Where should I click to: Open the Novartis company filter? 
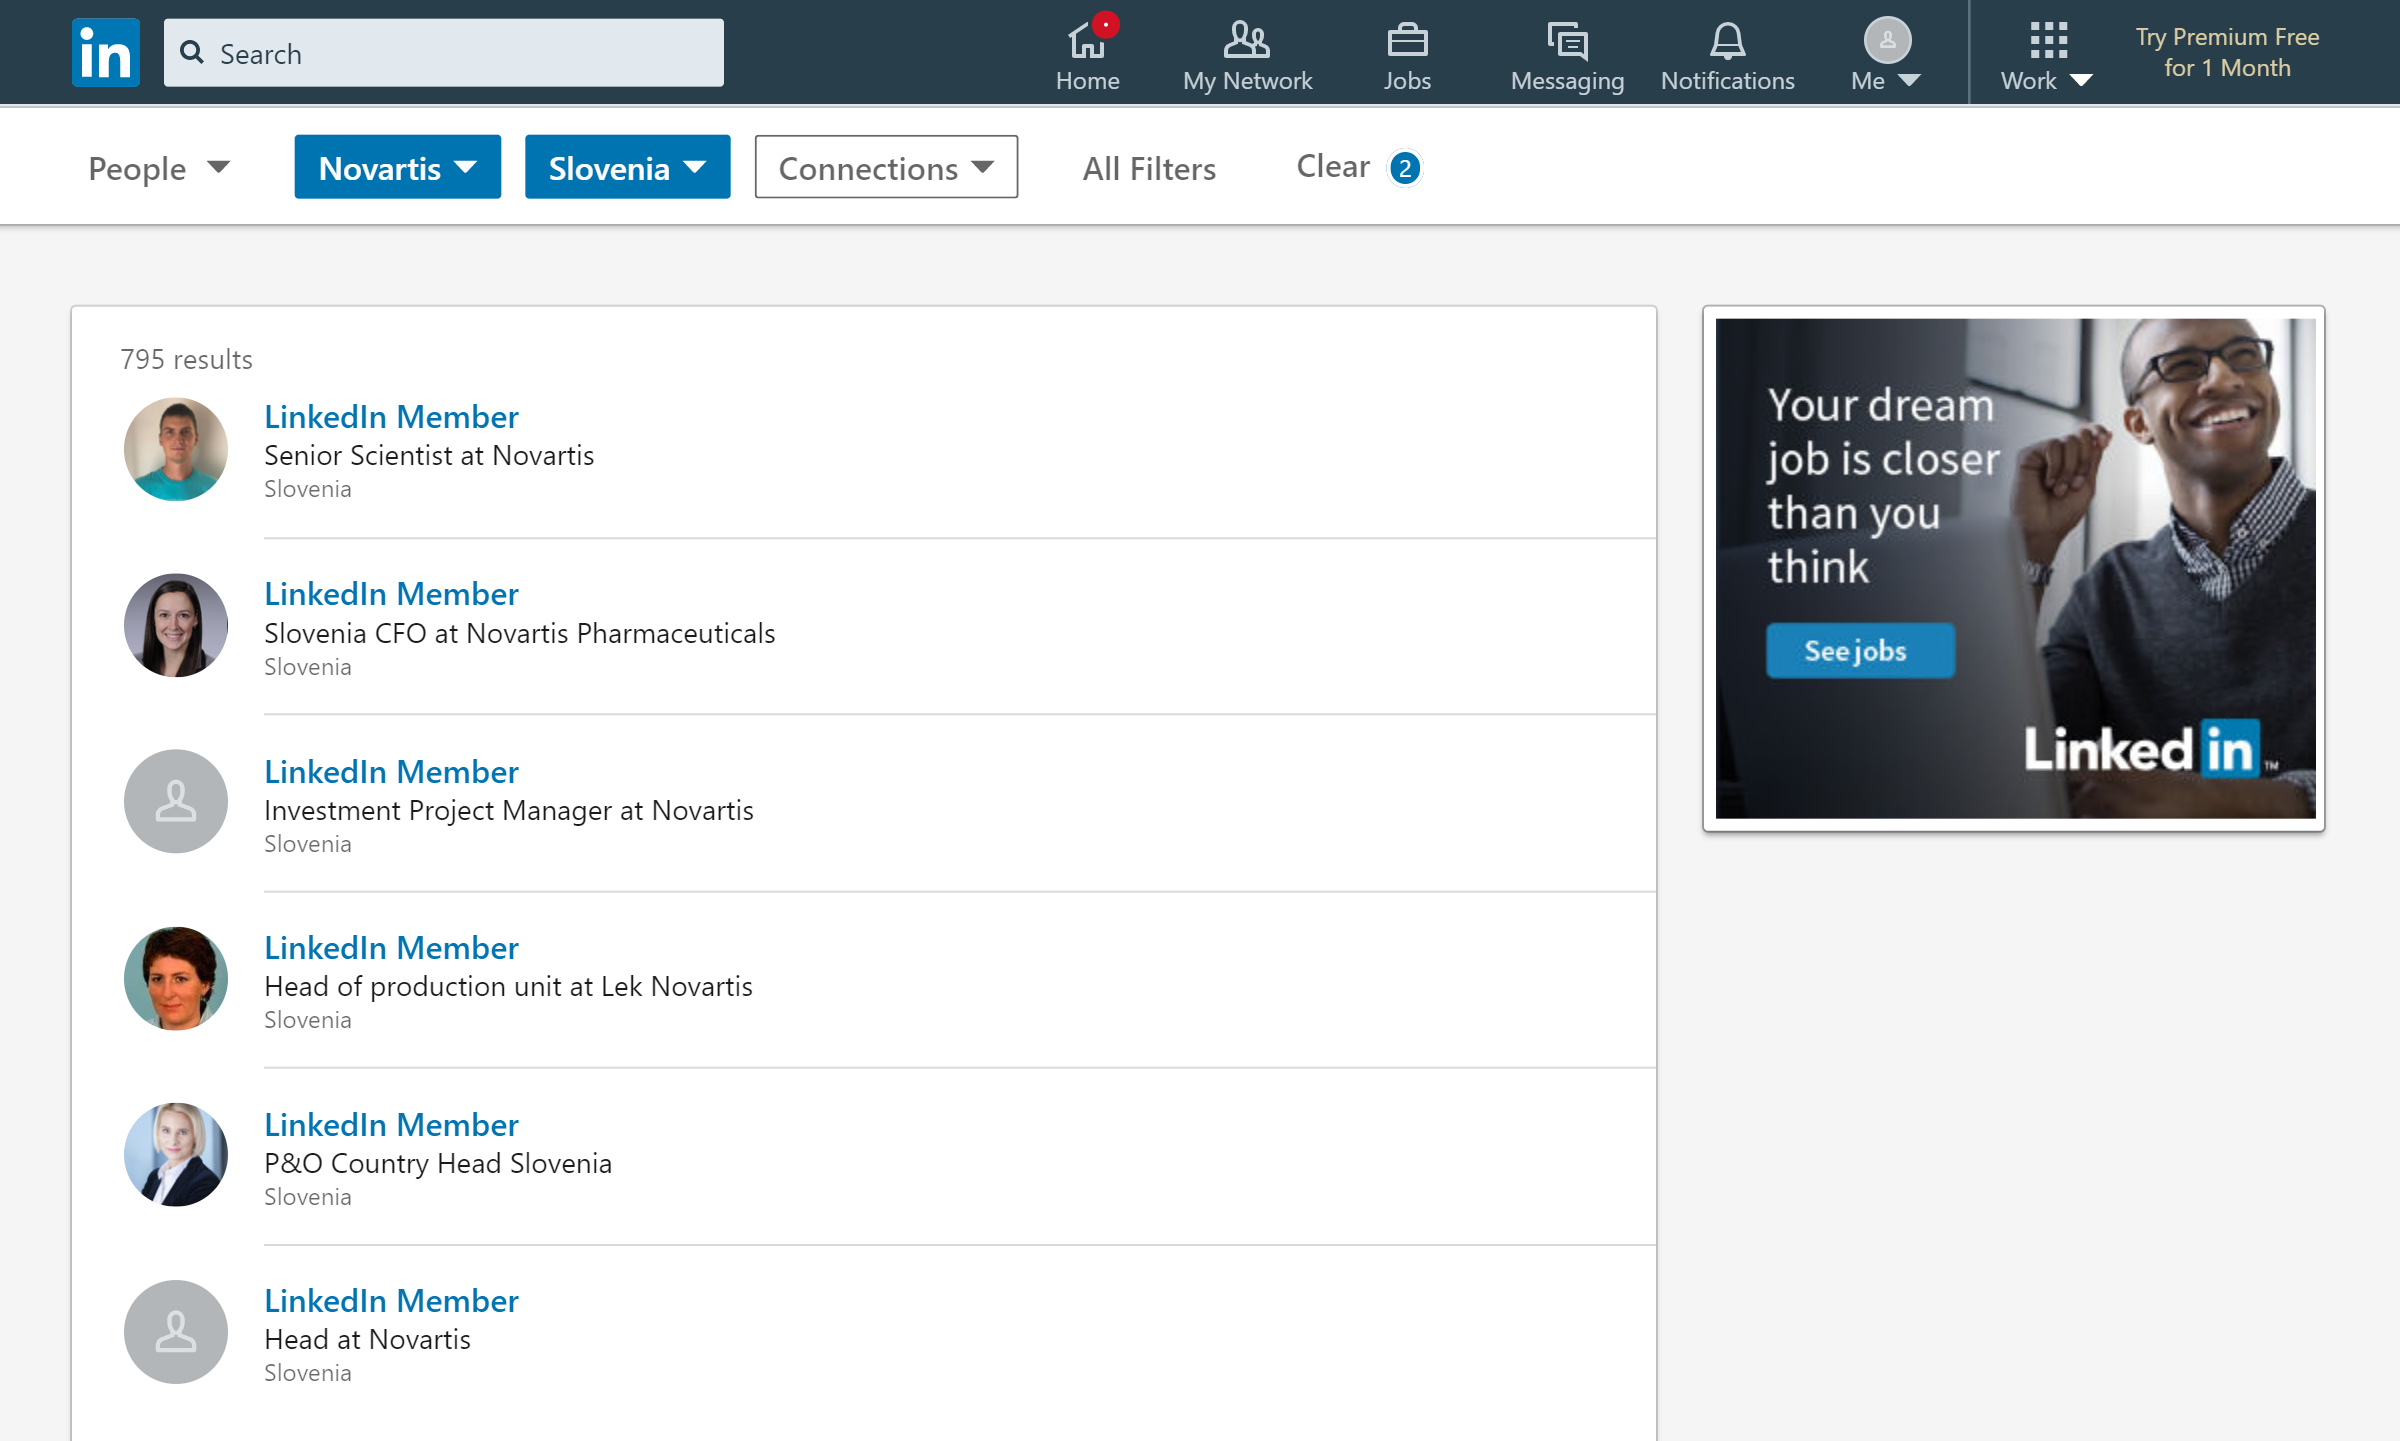397,167
